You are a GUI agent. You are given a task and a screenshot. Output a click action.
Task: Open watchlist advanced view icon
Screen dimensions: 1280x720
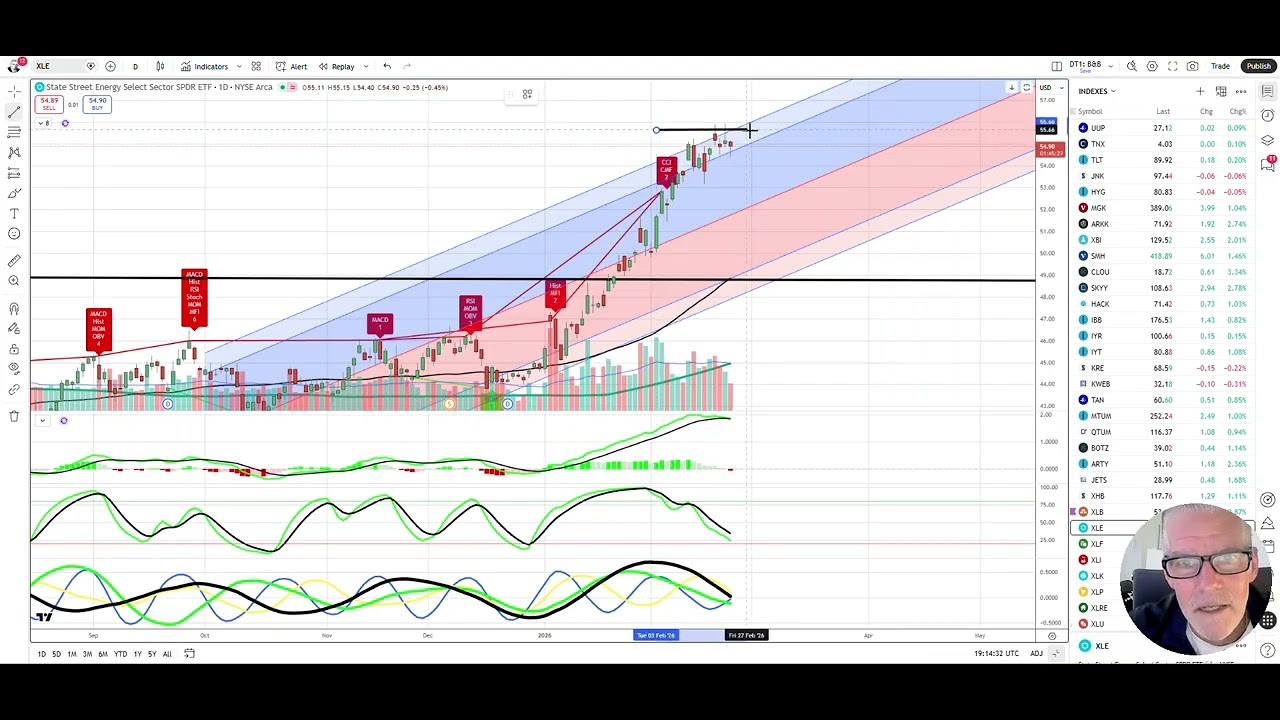[1221, 91]
